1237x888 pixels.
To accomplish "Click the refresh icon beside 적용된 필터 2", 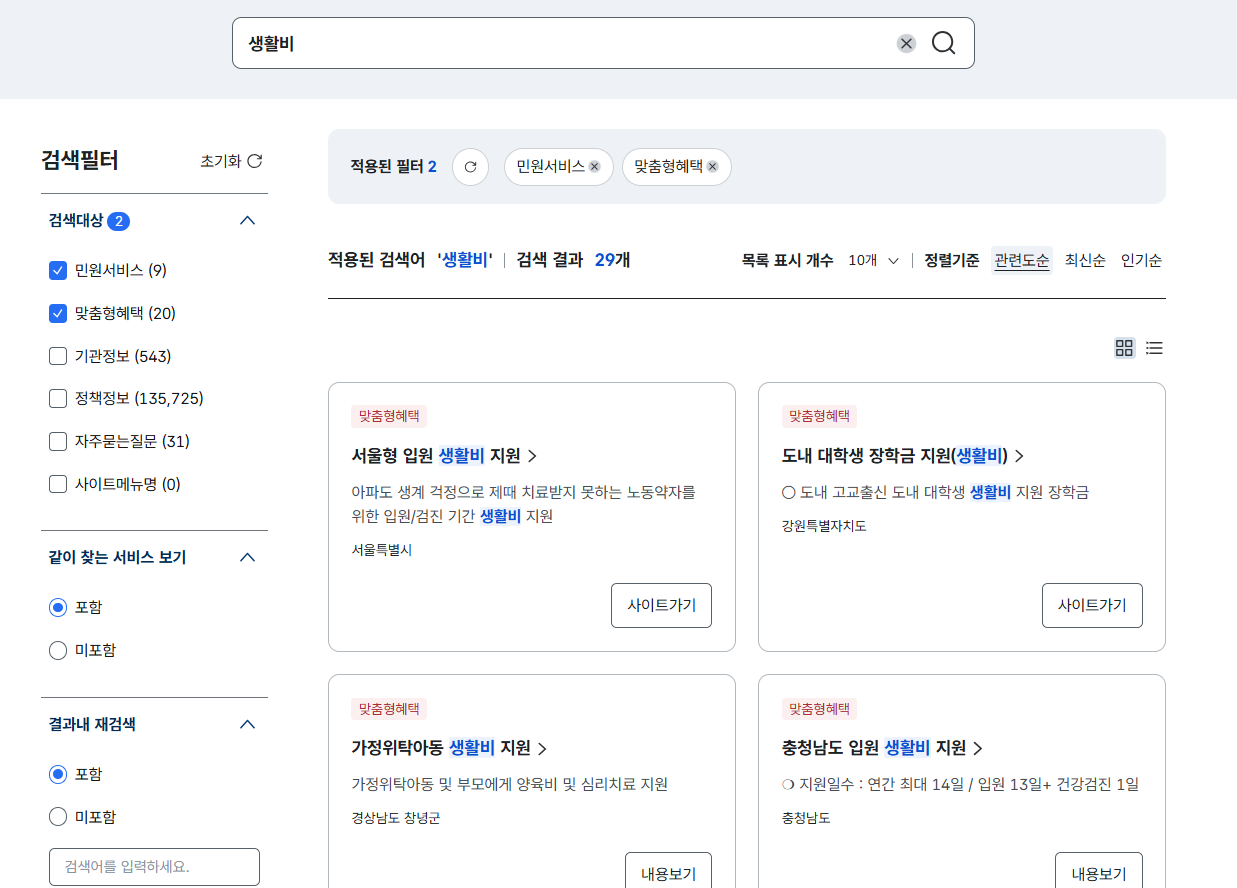I will point(470,167).
